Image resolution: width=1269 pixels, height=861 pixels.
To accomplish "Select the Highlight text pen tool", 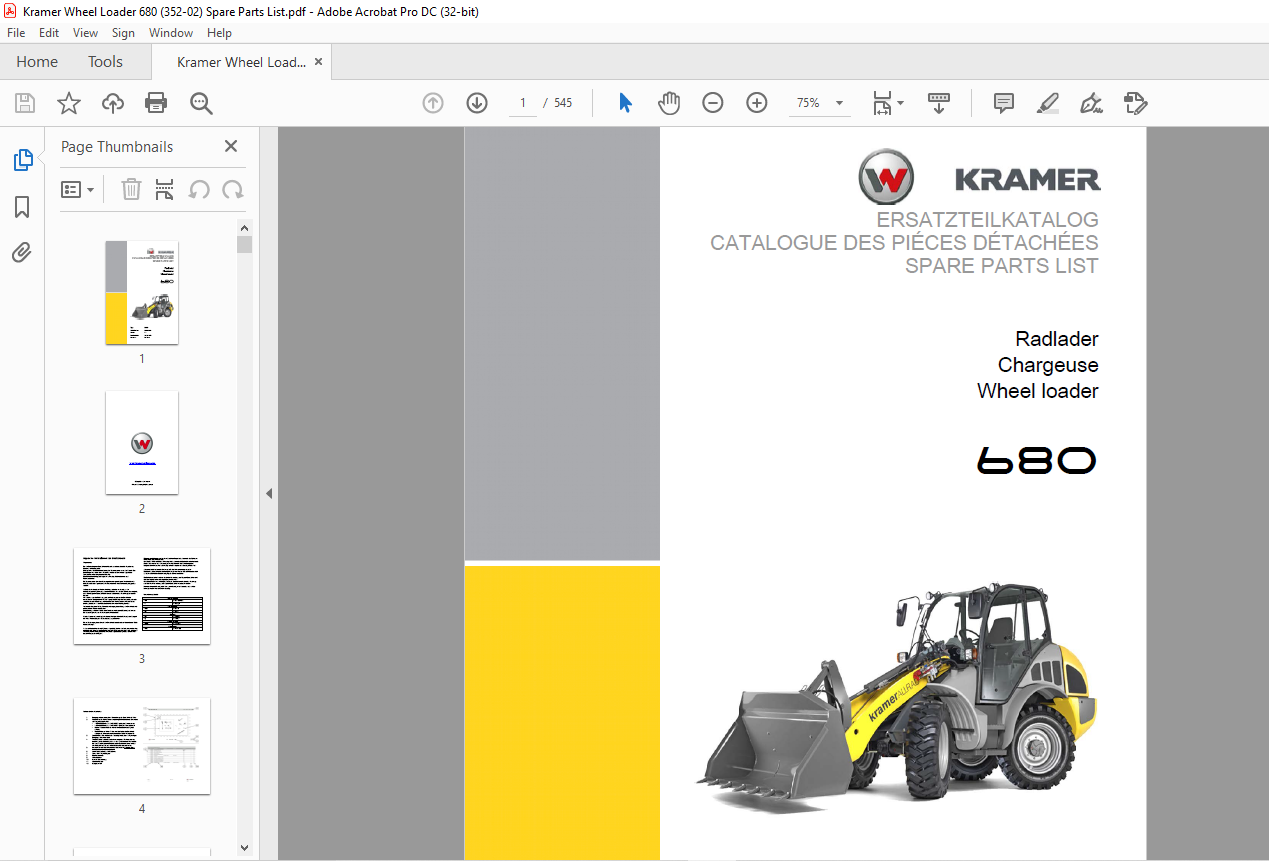I will pyautogui.click(x=1048, y=103).
